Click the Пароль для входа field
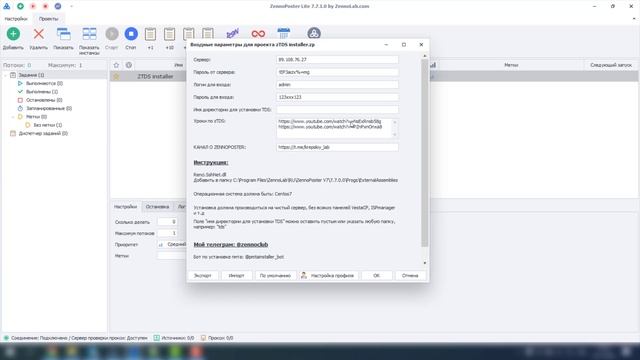Image resolution: width=640 pixels, height=360 pixels. (x=337, y=97)
